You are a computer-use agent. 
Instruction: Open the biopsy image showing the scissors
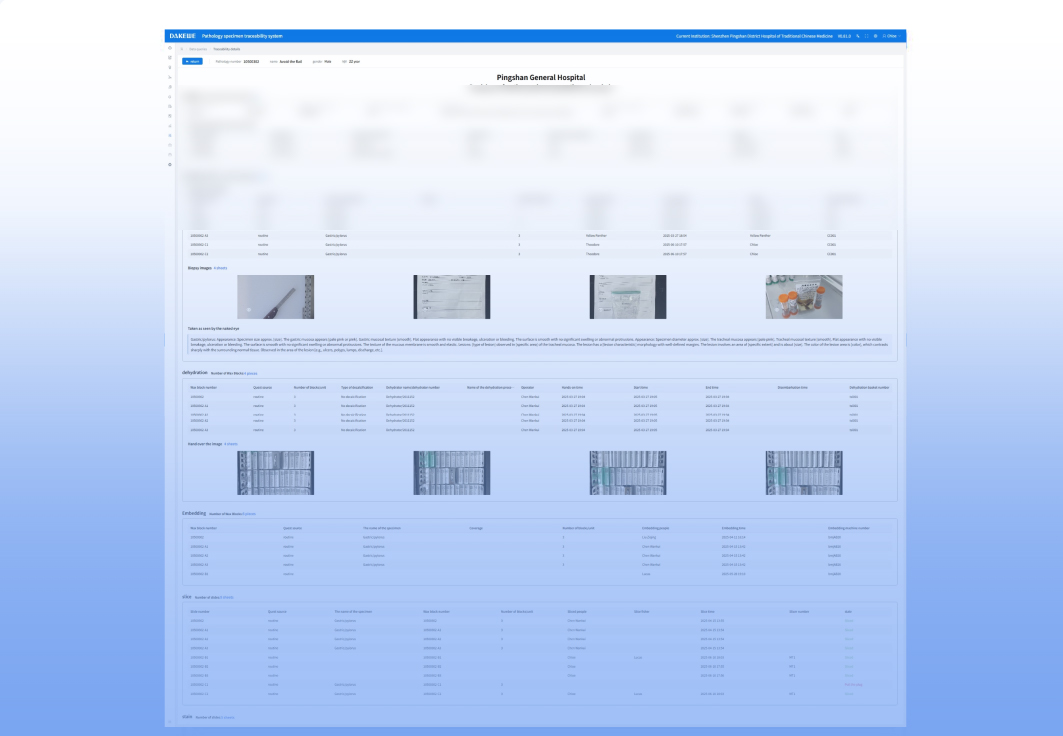point(275,297)
